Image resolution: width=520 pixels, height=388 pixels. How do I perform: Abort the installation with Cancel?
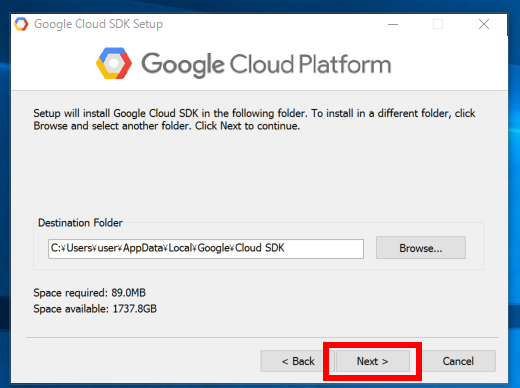(459, 361)
